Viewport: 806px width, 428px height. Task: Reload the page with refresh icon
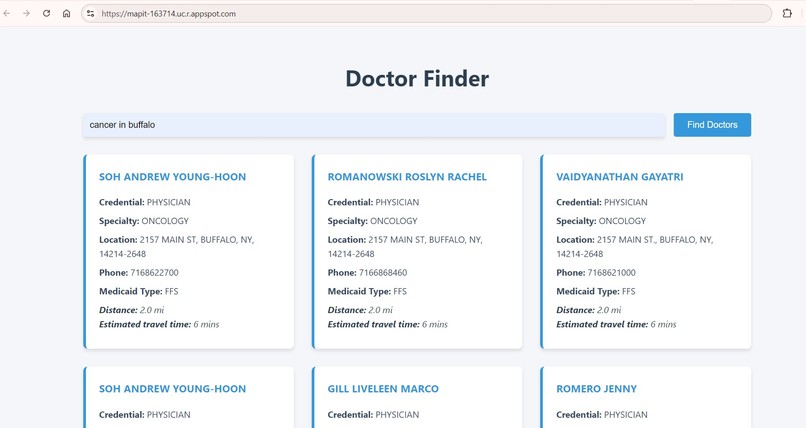click(46, 13)
